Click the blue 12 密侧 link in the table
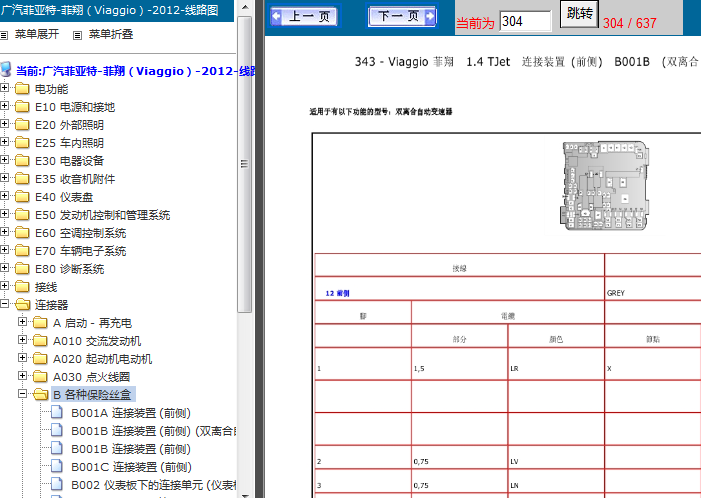 (338, 293)
